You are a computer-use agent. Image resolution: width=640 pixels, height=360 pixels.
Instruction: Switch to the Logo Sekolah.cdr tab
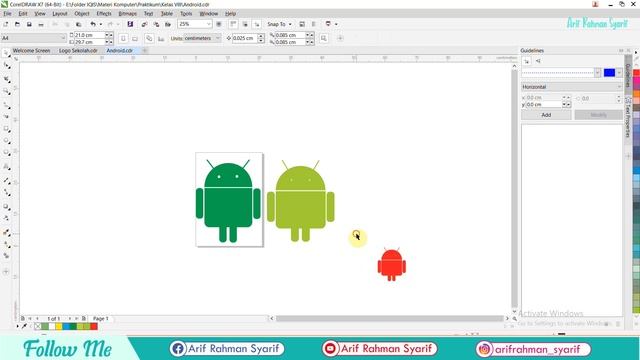point(78,51)
